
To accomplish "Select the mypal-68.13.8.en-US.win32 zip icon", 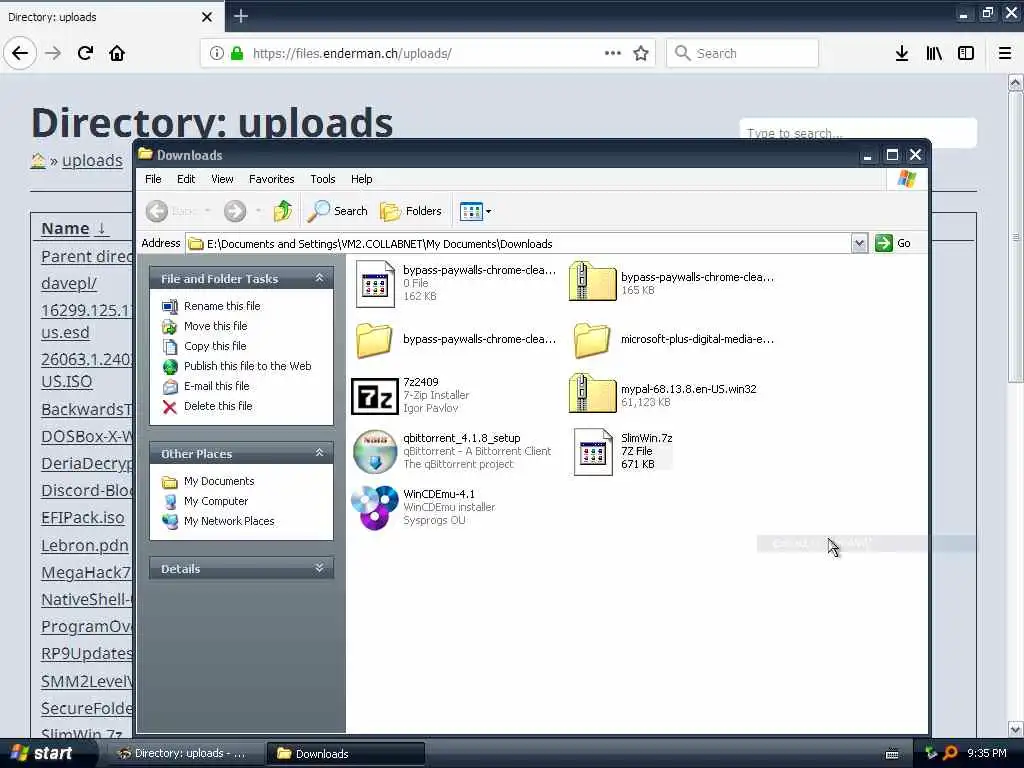I will tap(592, 393).
